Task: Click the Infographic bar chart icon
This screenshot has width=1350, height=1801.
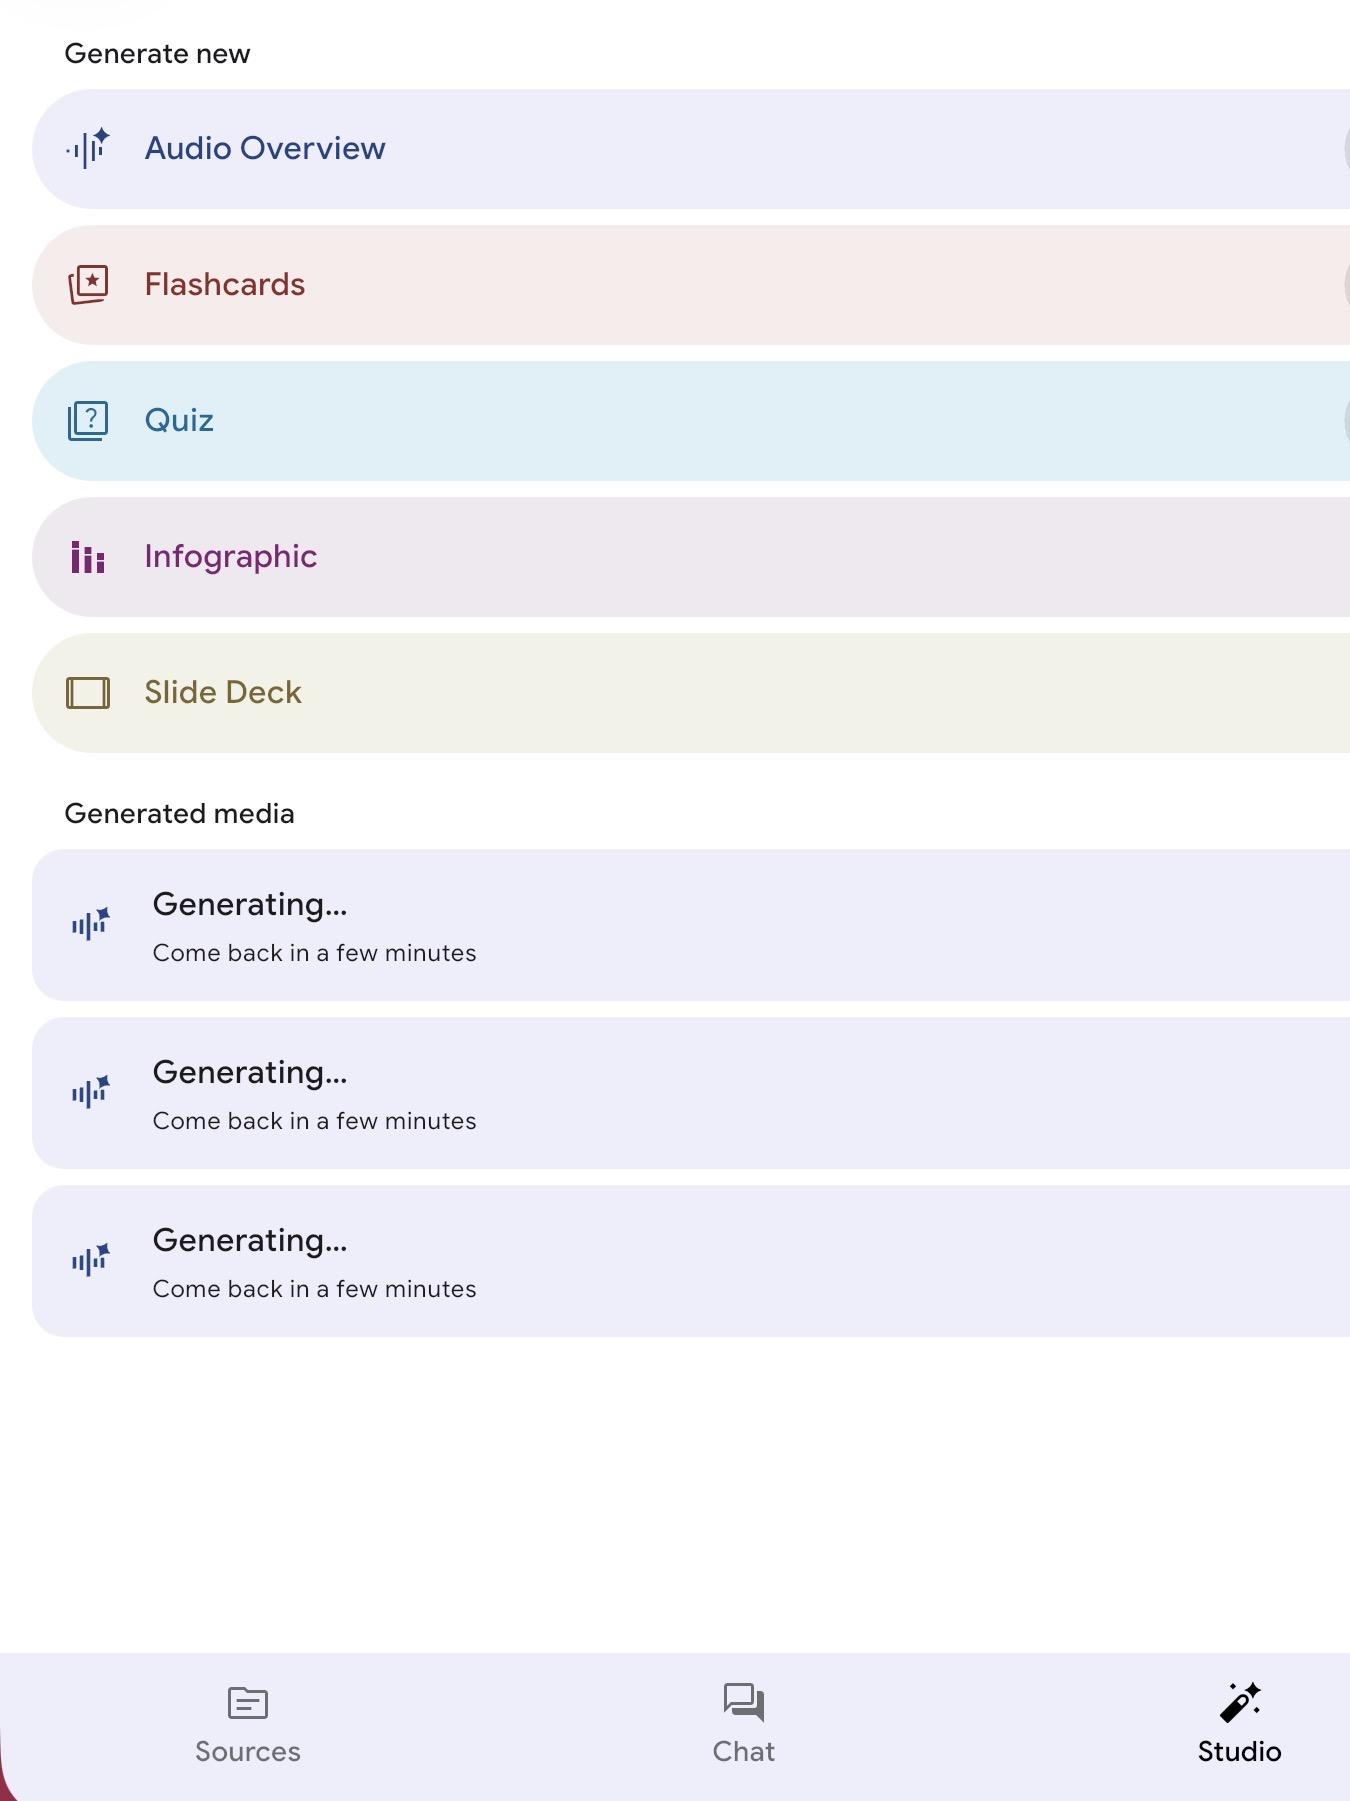Action: tap(88, 557)
